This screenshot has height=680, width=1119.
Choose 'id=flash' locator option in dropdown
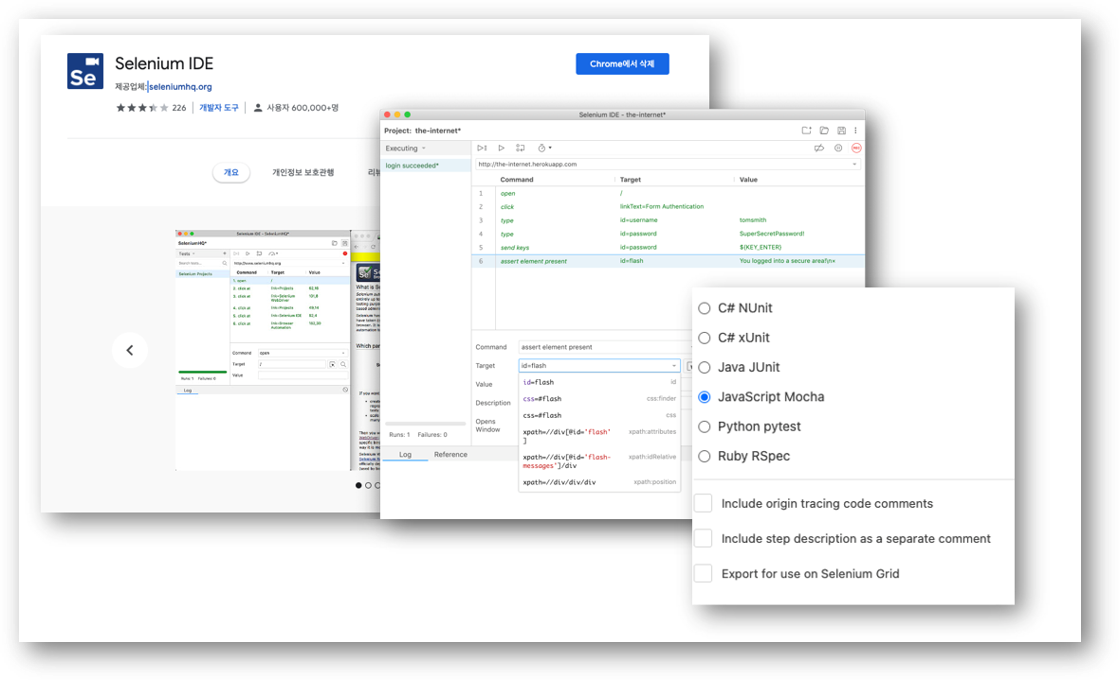tap(599, 382)
